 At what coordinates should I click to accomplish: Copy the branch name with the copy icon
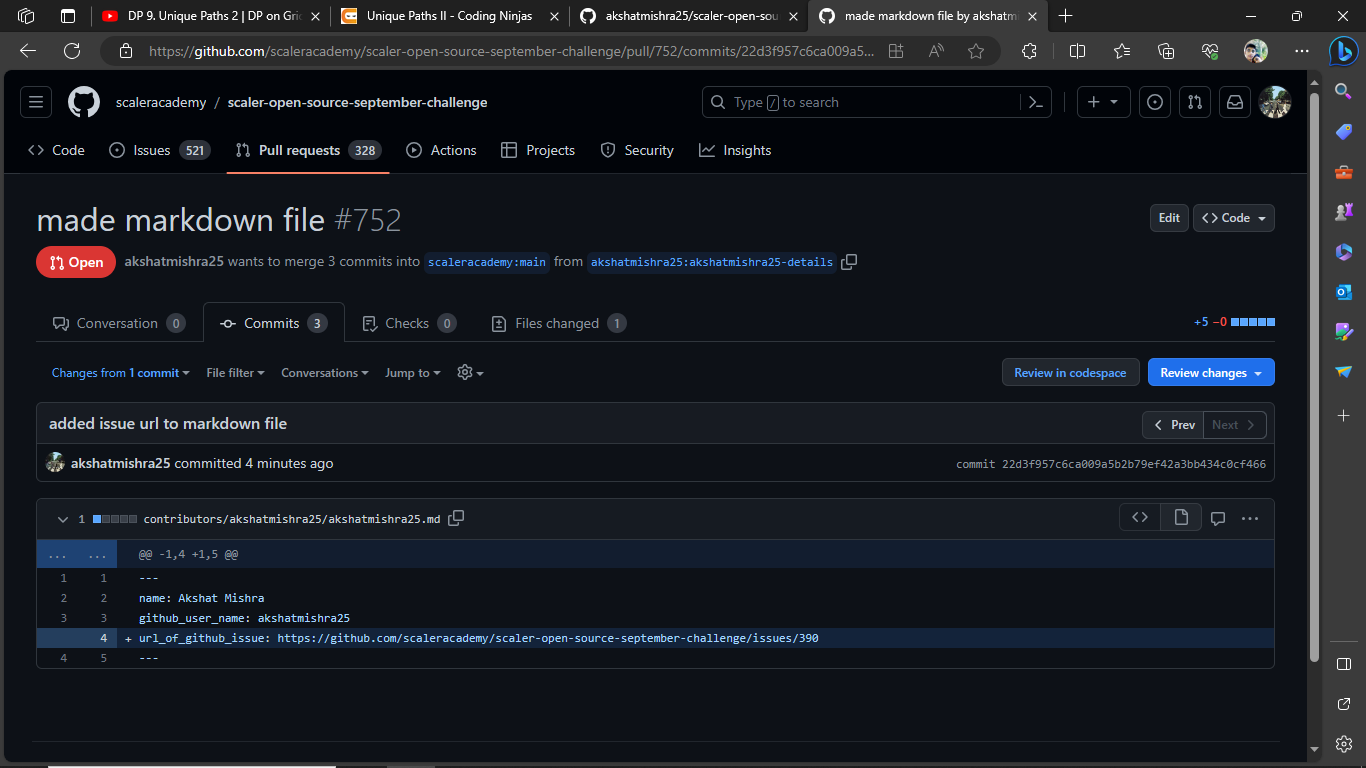[x=849, y=261]
